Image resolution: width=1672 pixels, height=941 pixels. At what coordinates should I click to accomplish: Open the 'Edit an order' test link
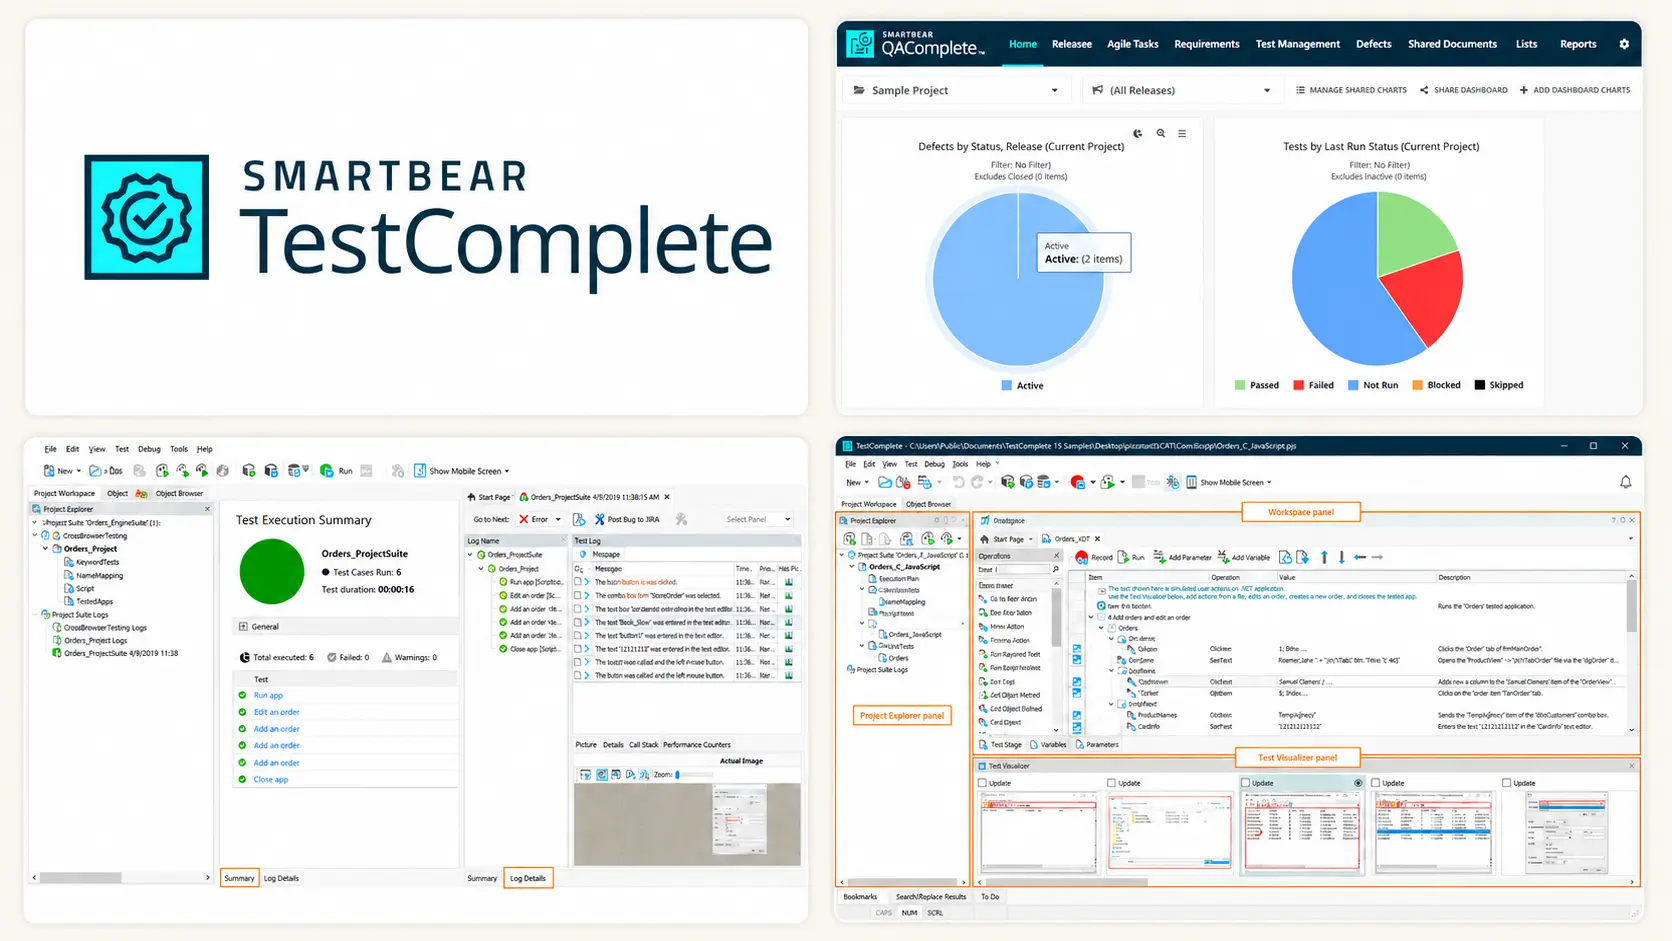(277, 712)
